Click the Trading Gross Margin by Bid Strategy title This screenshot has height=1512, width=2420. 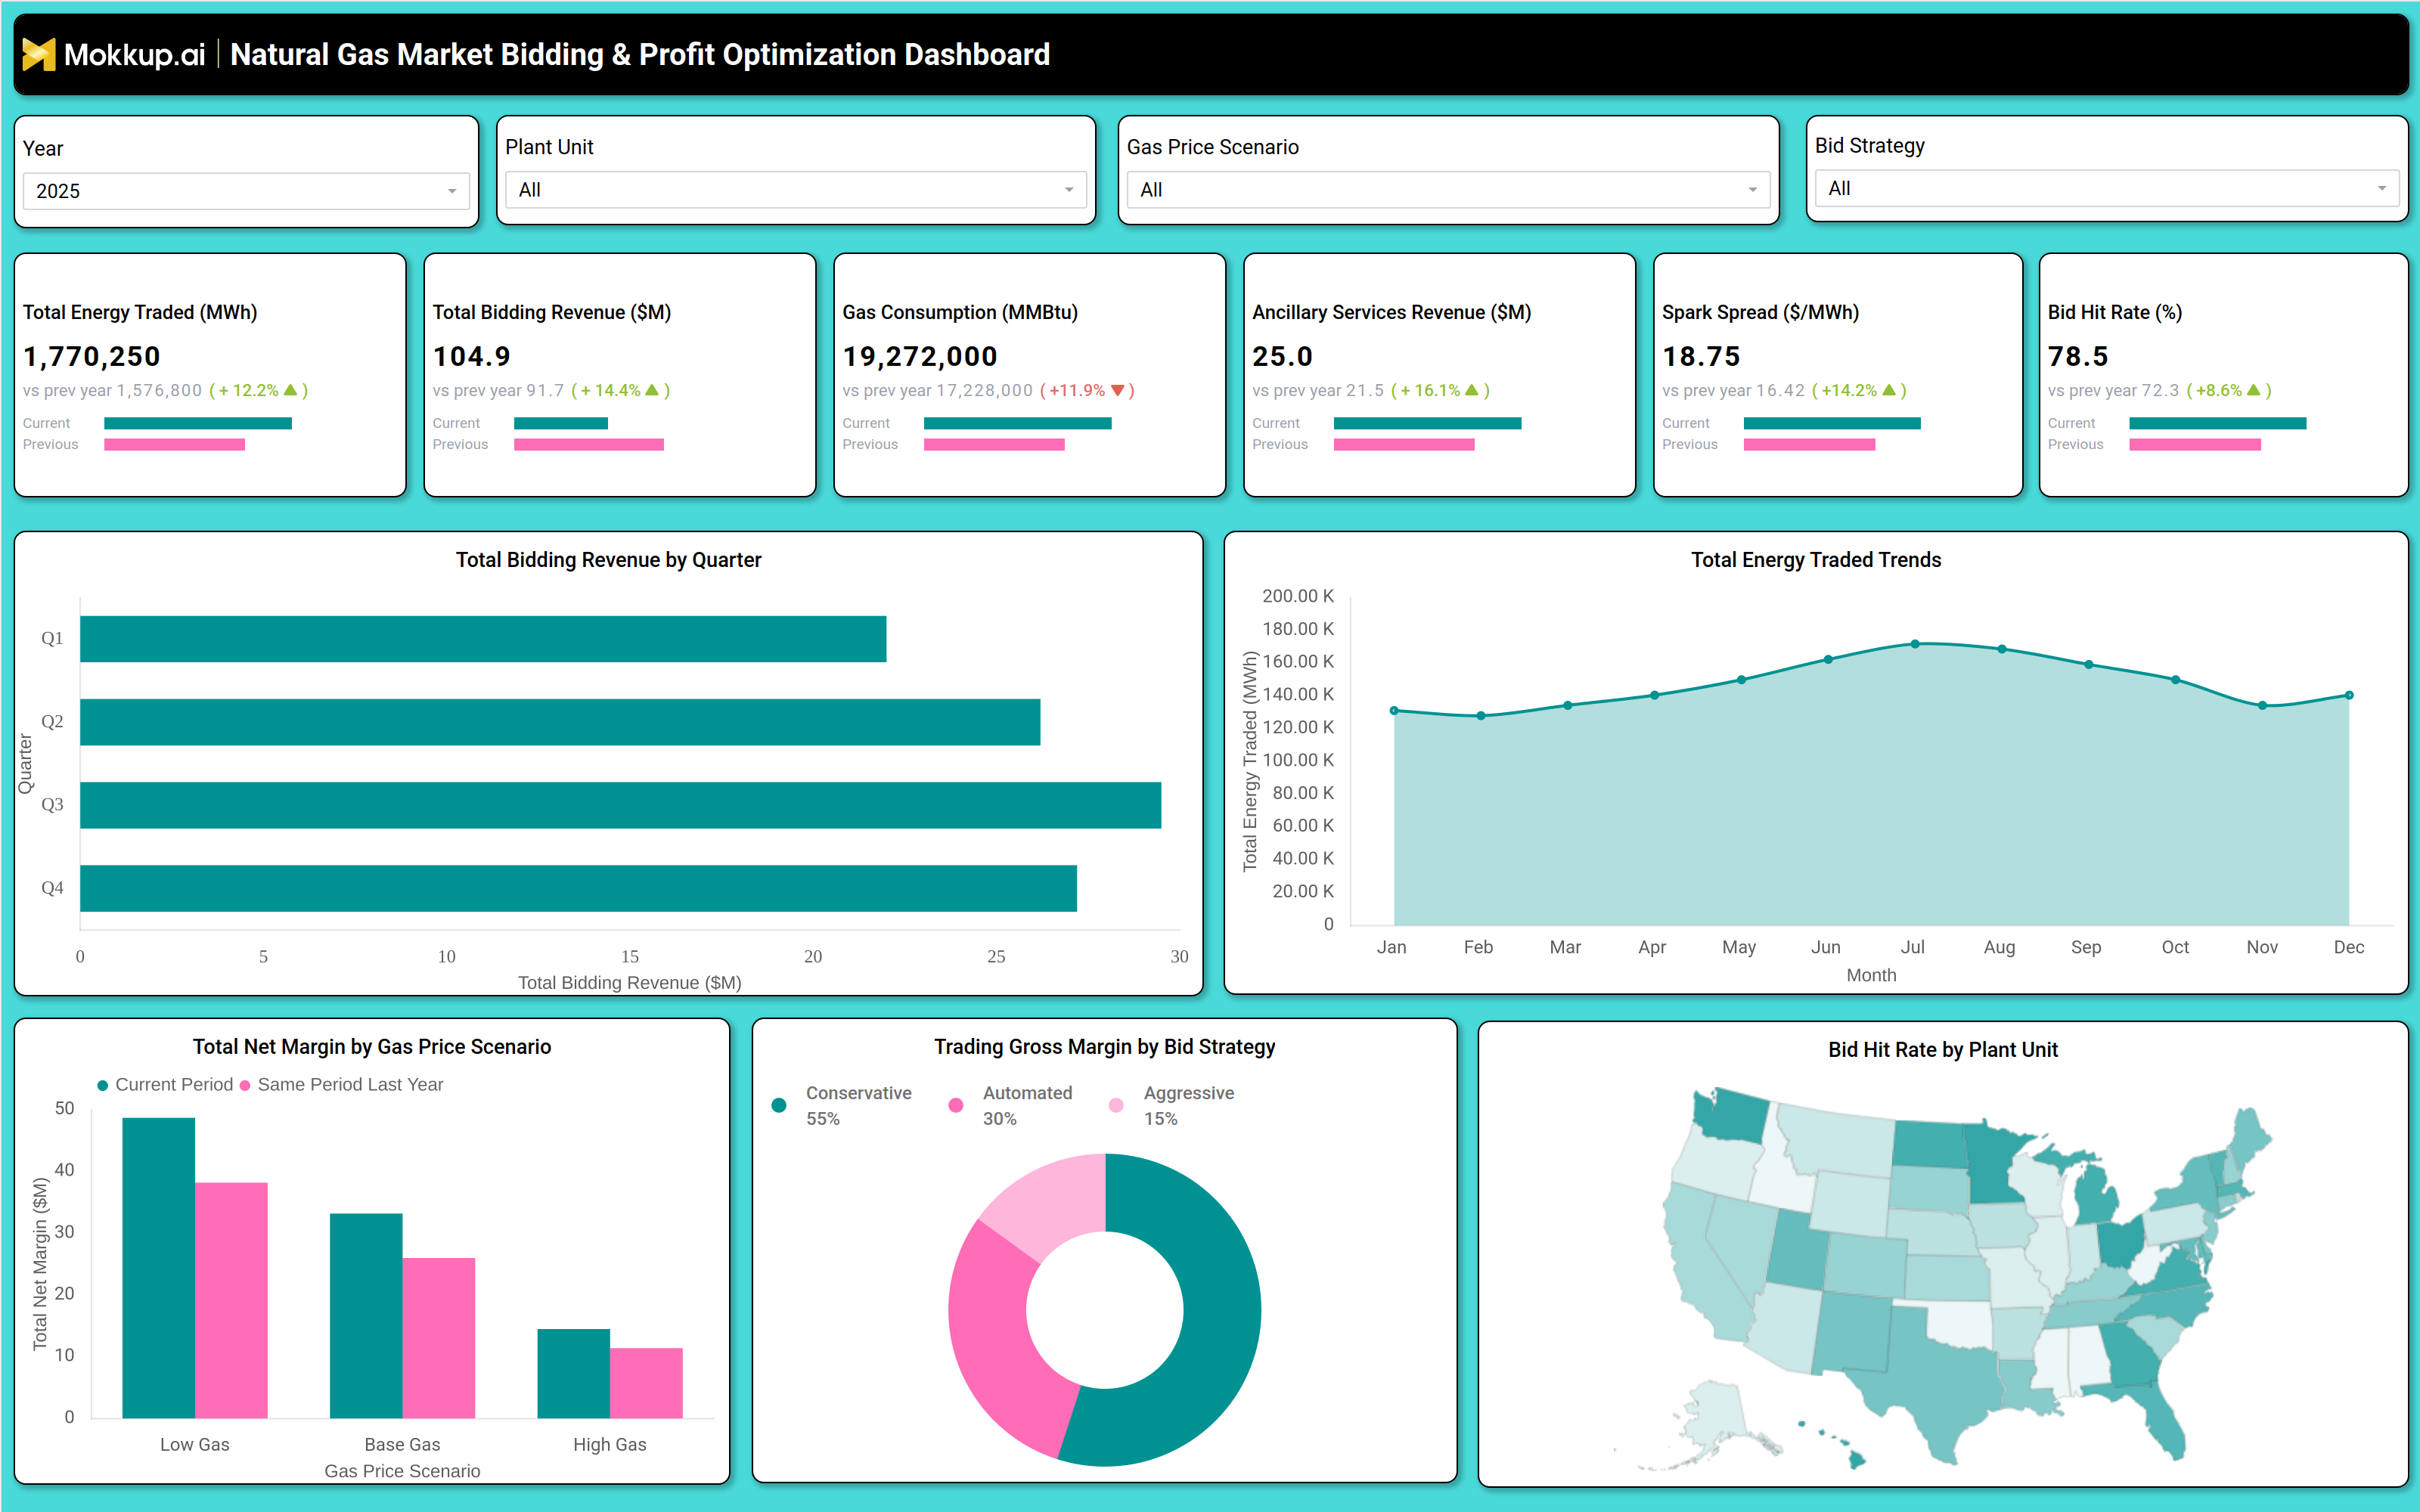click(x=1105, y=1047)
